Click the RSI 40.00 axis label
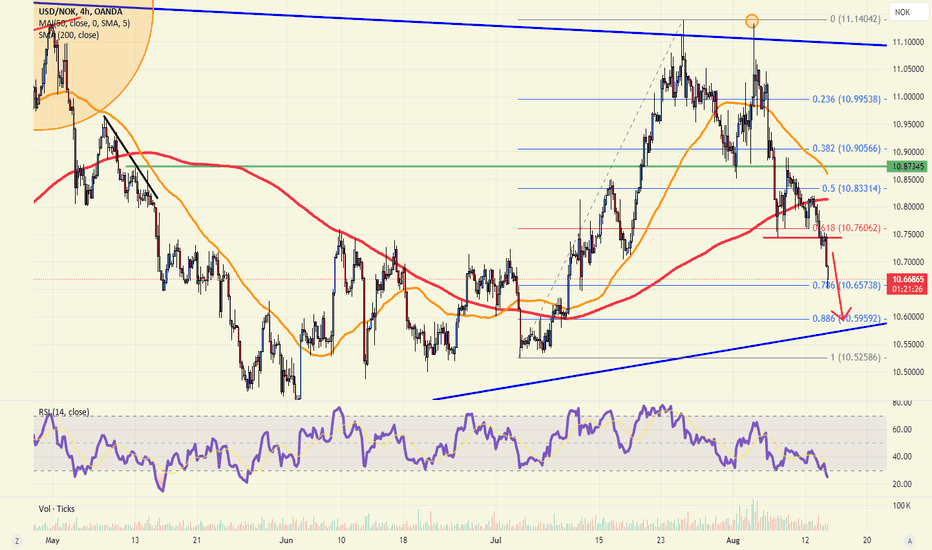 902,457
